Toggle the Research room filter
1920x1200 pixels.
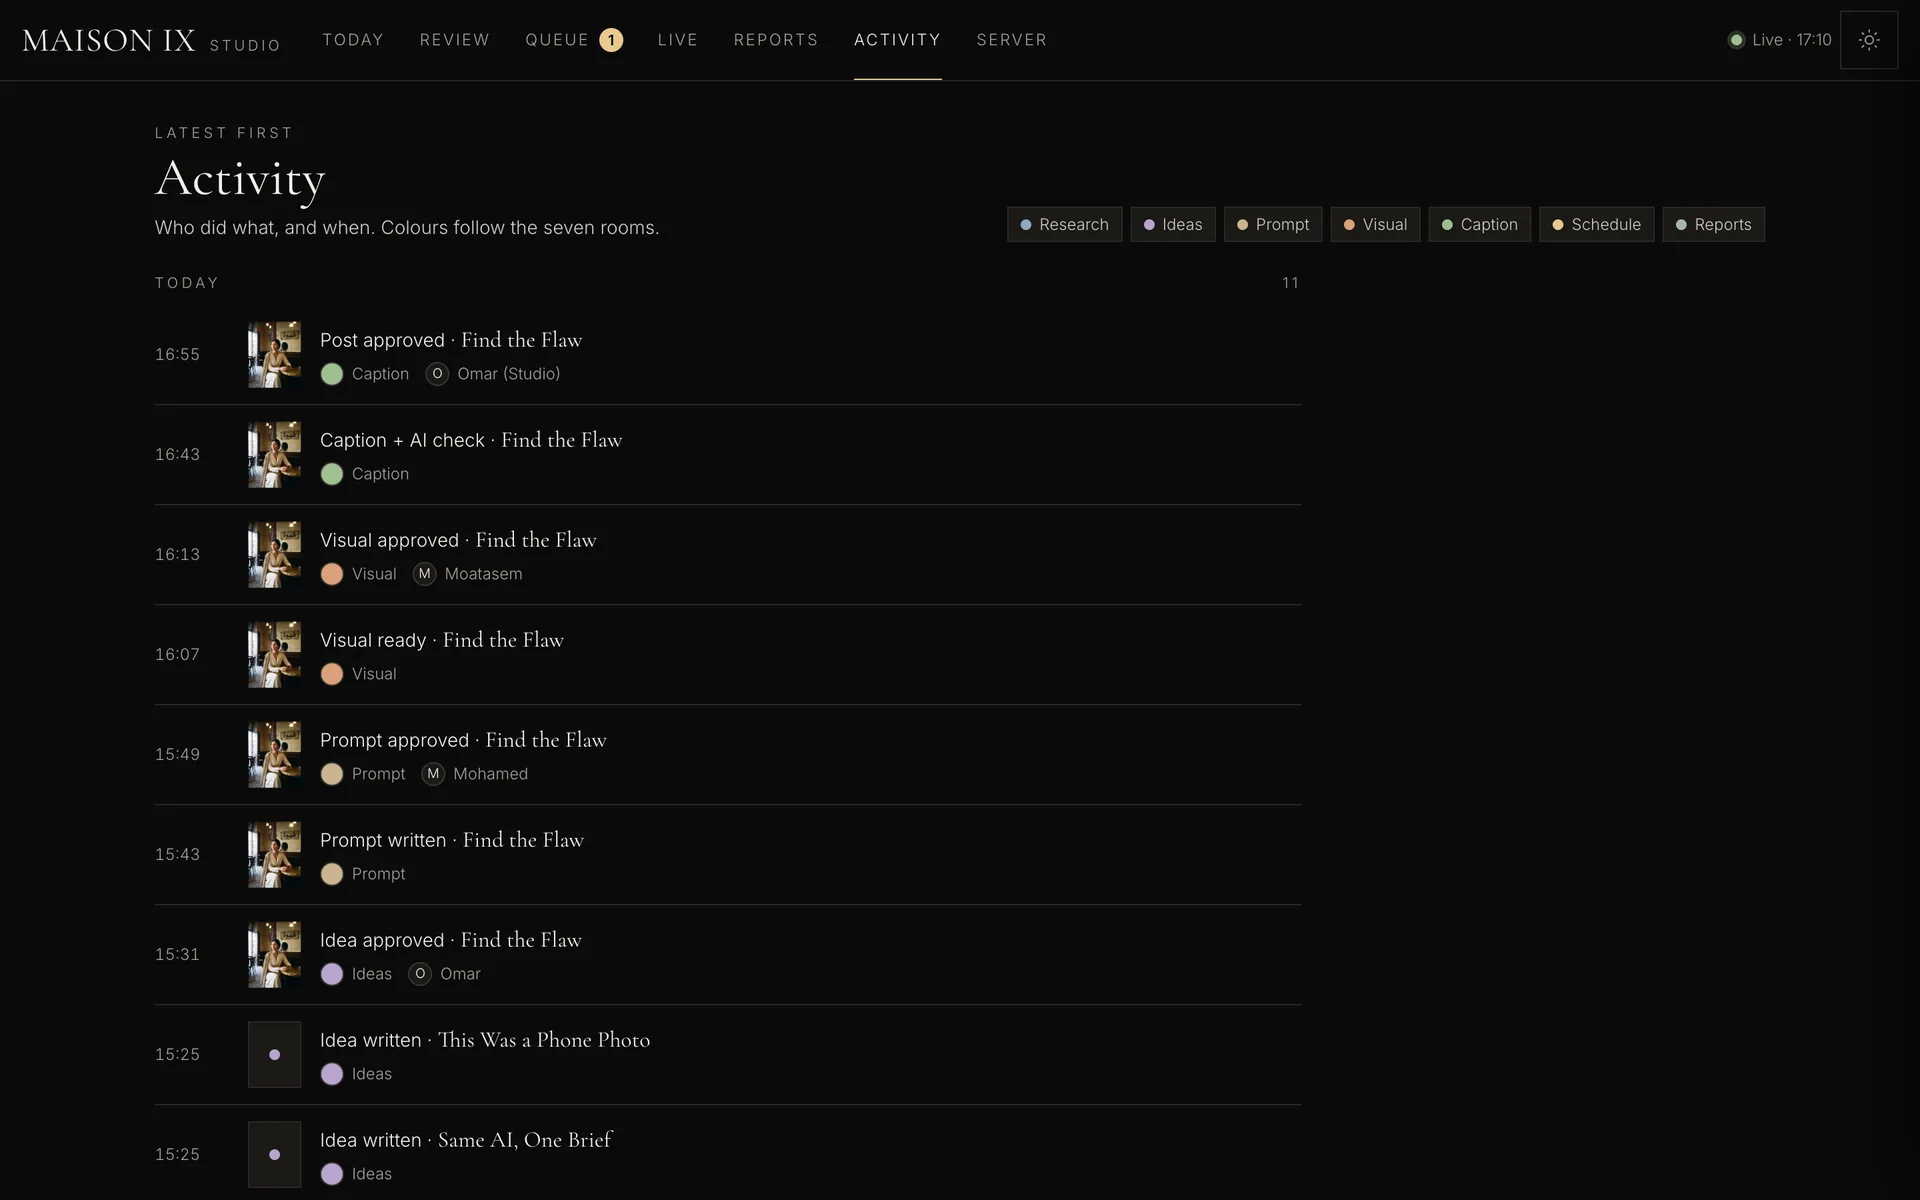point(1064,225)
